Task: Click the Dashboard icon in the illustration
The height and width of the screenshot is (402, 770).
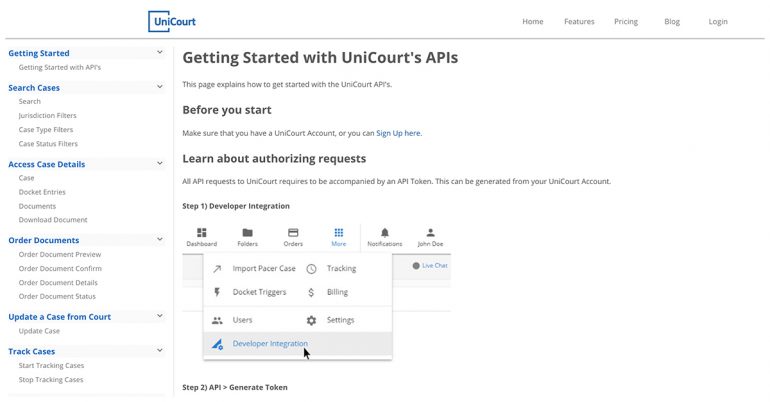Action: tap(202, 233)
